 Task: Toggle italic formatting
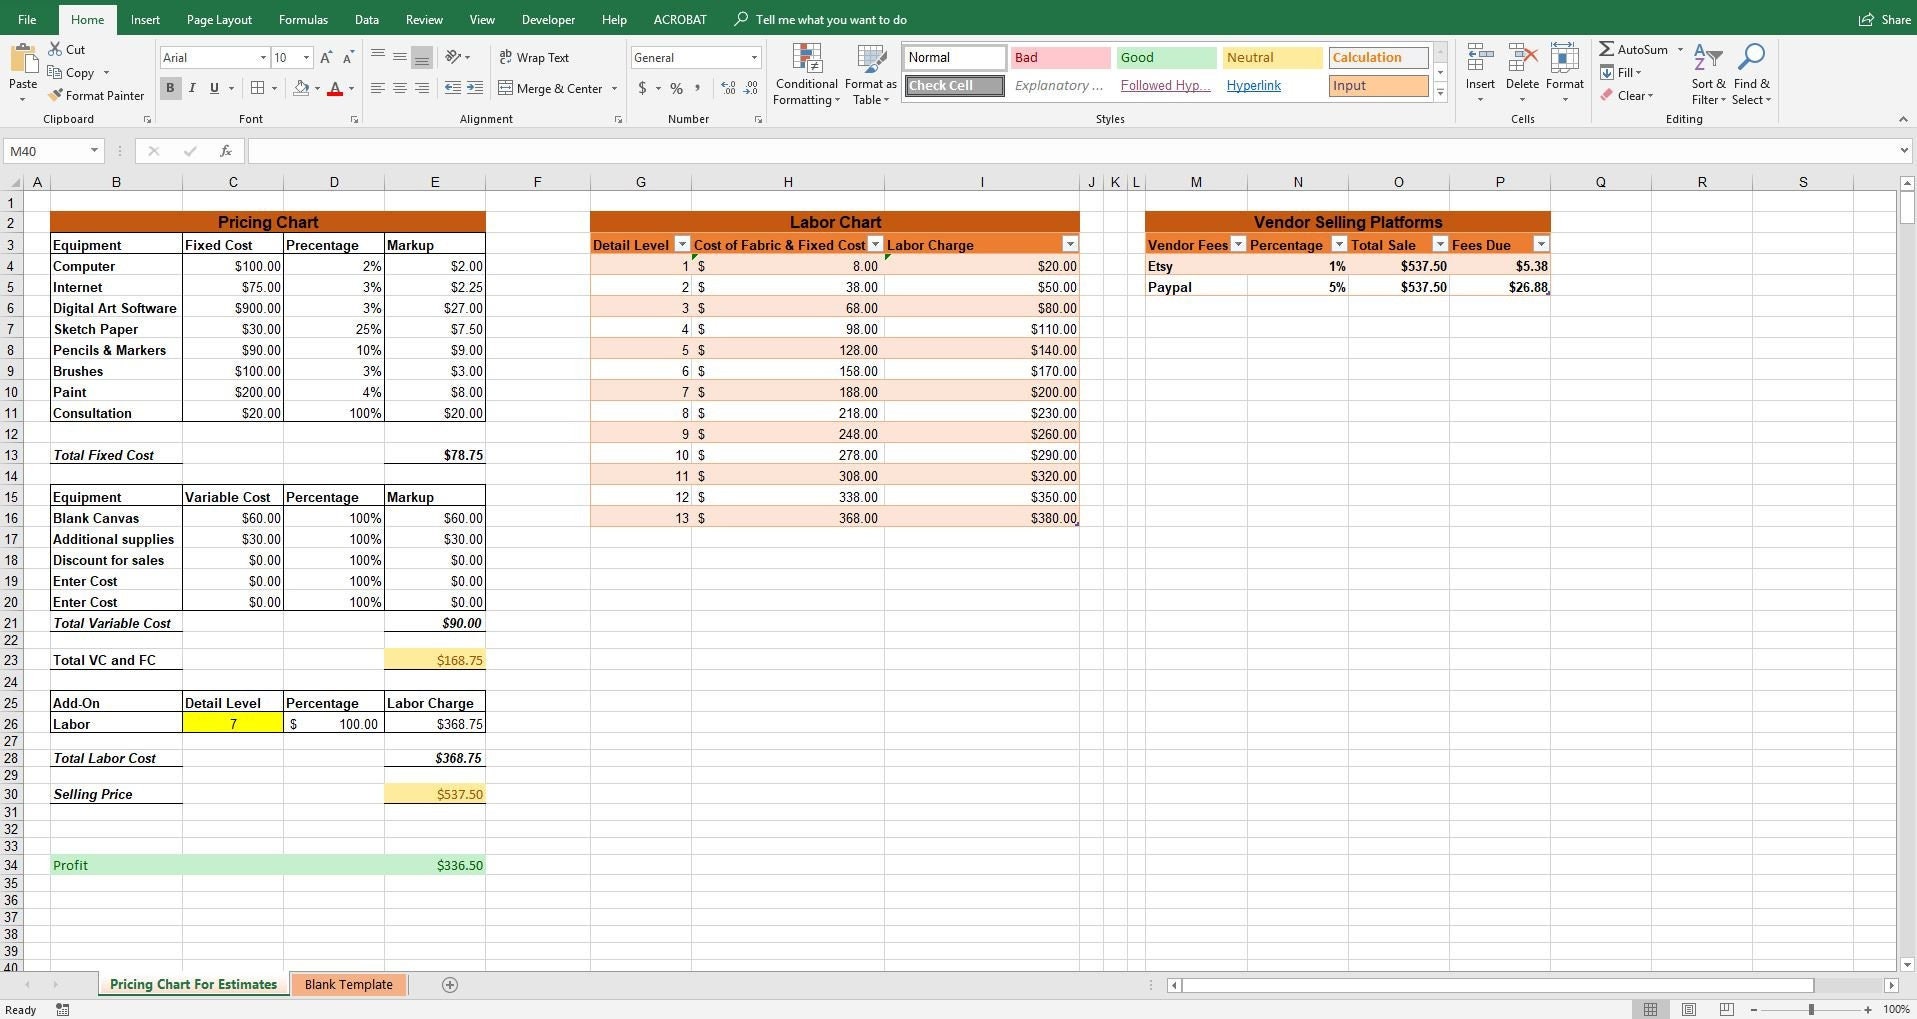click(x=191, y=88)
